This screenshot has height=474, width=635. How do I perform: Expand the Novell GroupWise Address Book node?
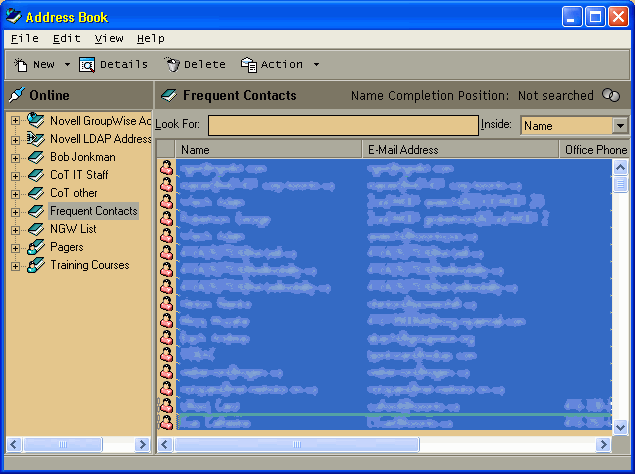tap(15, 121)
